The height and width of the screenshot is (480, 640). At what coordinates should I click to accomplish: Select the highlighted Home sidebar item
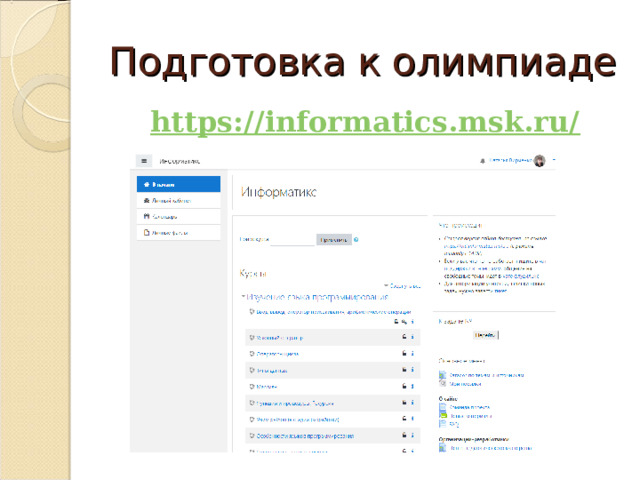(x=178, y=184)
